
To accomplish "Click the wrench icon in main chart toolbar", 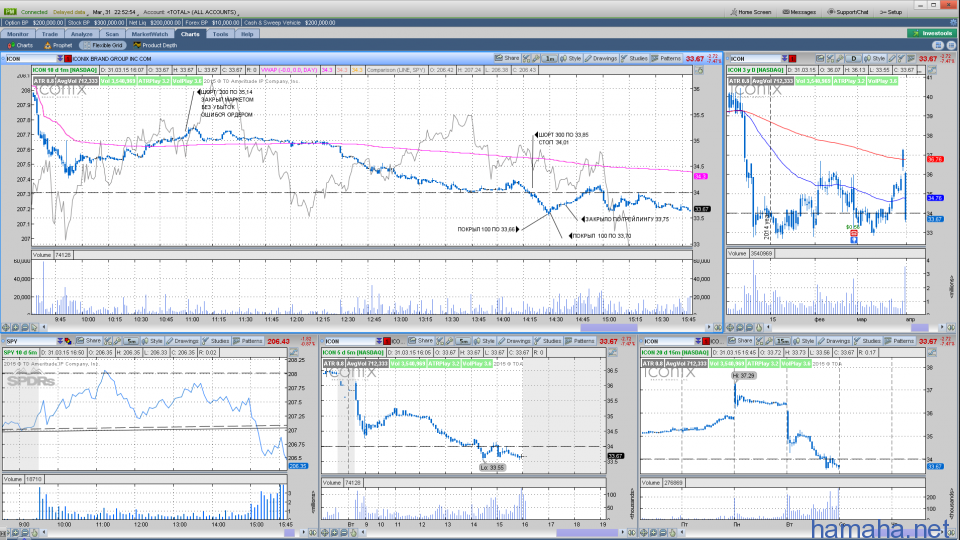I will tap(536, 58).
